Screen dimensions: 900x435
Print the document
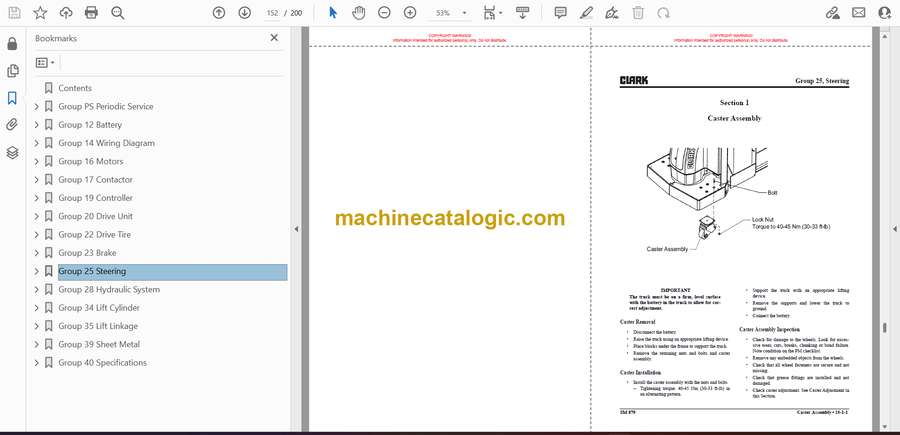pyautogui.click(x=91, y=13)
